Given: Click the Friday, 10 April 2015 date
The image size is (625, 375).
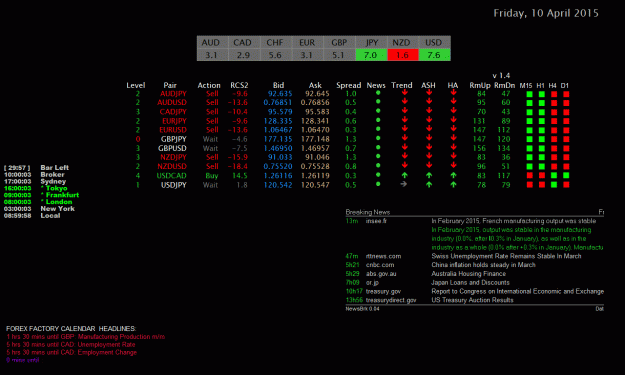Looking at the screenshot, I should pyautogui.click(x=546, y=13).
